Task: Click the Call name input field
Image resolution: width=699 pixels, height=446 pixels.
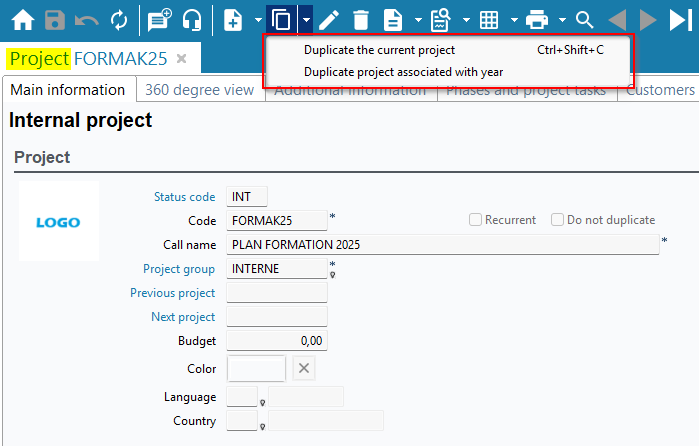Action: [x=443, y=244]
